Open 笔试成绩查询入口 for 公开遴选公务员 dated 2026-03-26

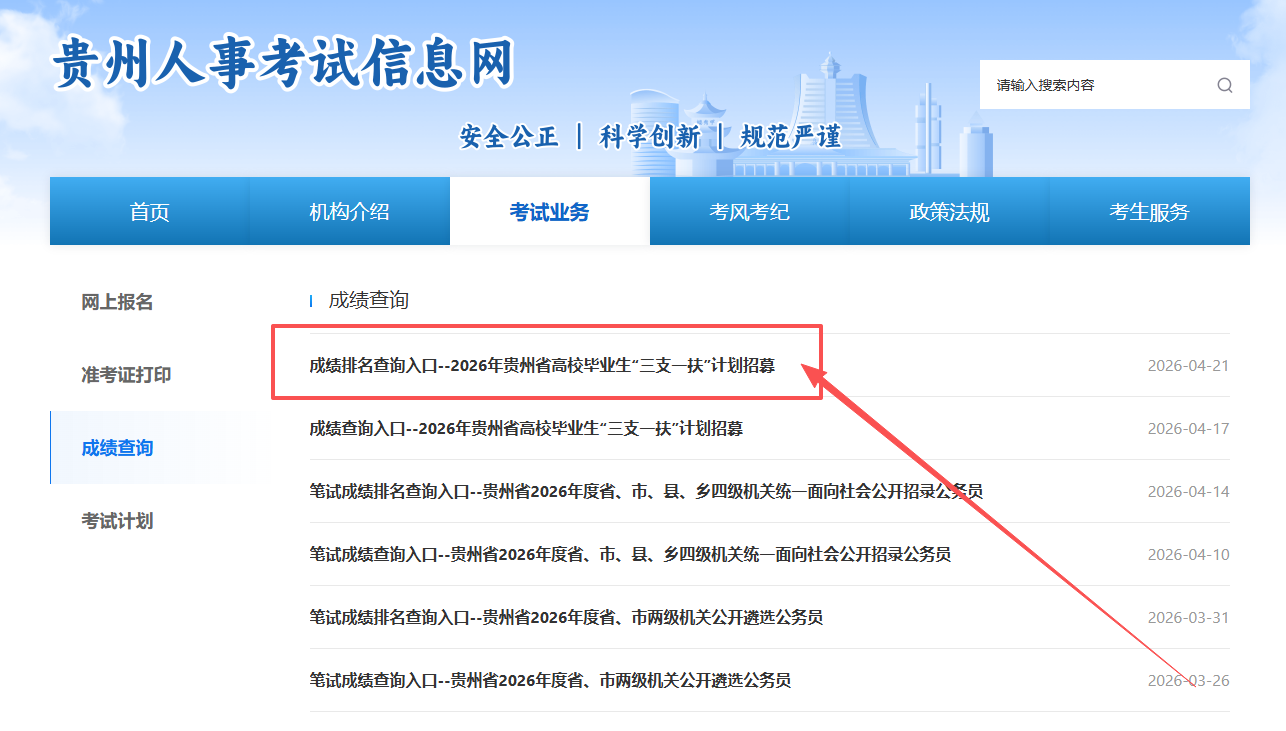tap(550, 681)
